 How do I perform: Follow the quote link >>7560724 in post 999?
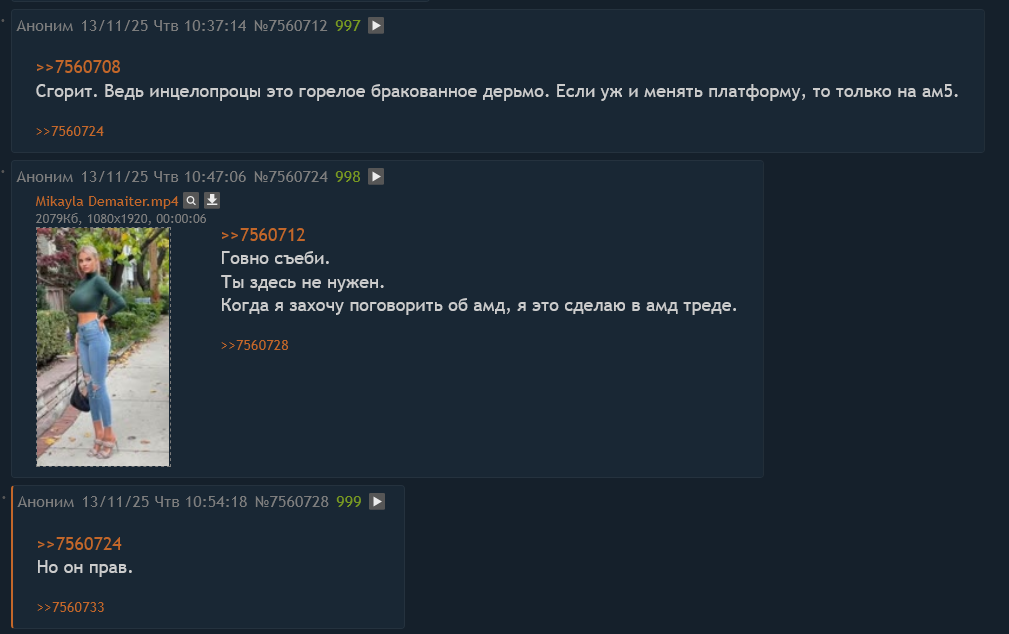79,544
